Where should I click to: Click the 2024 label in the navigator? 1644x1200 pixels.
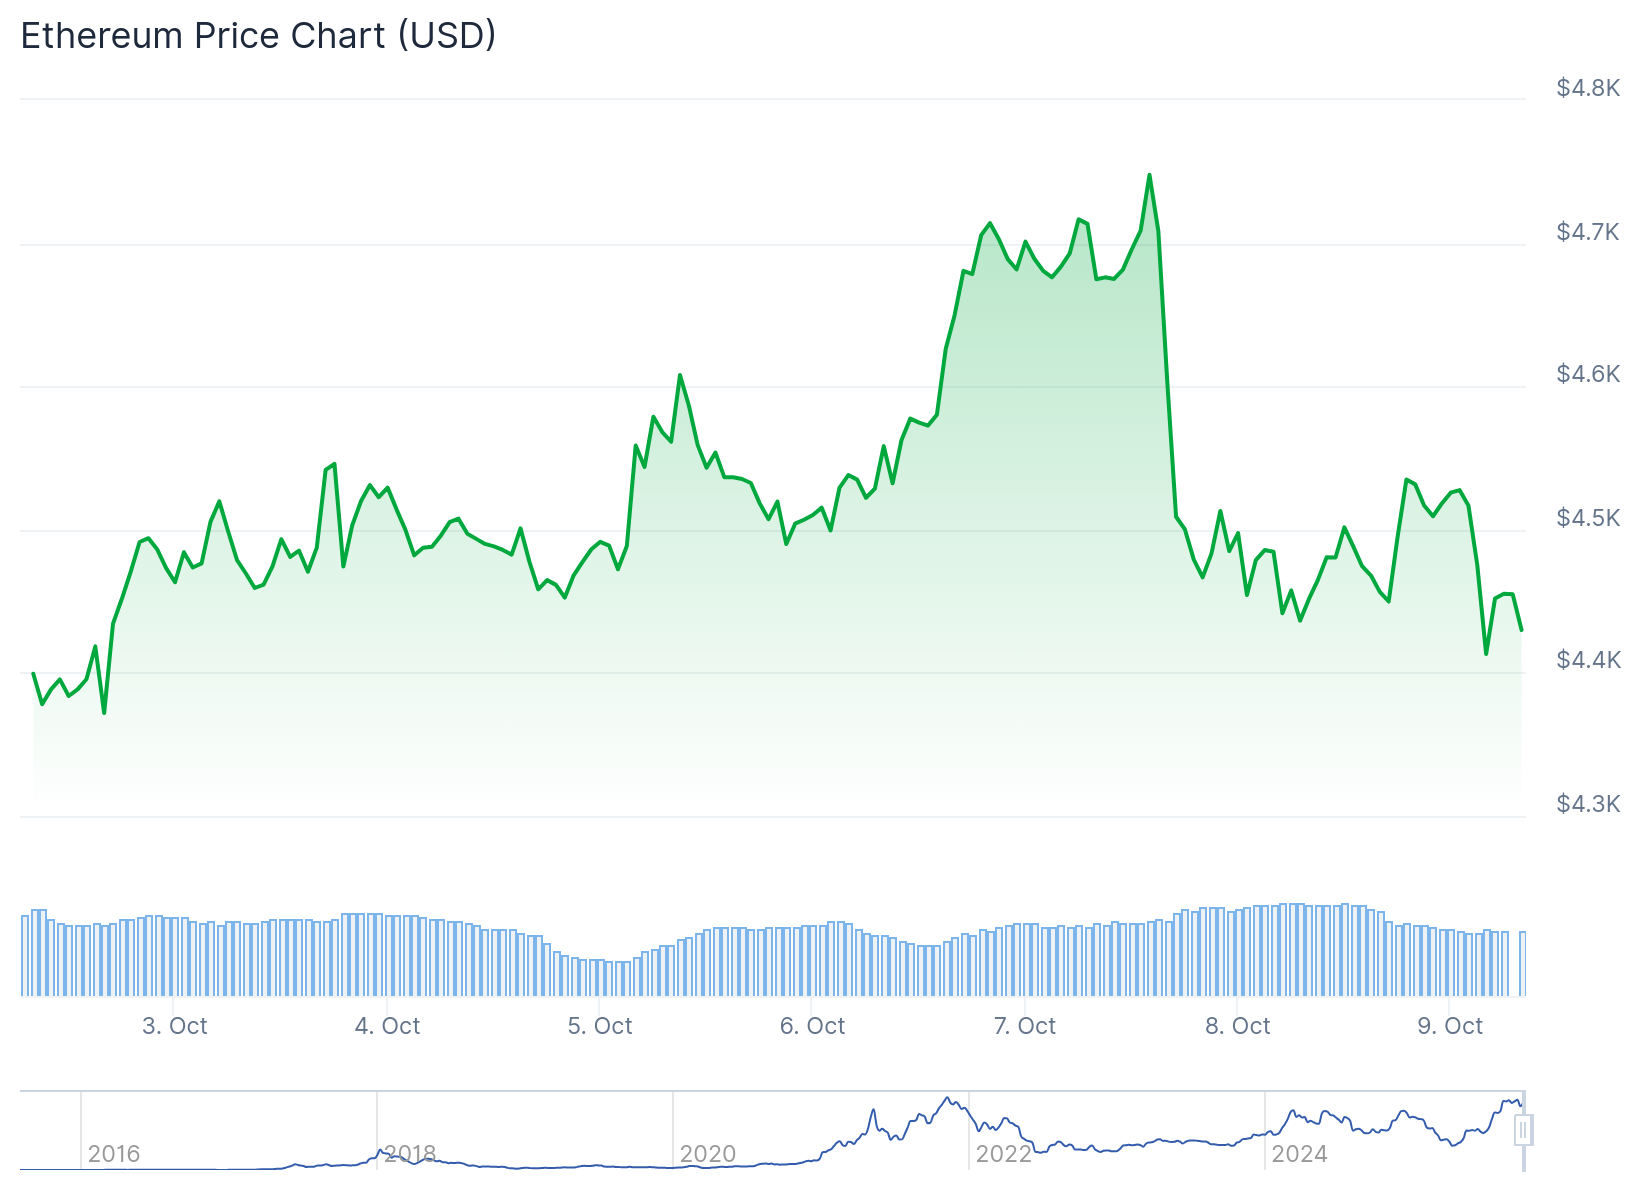(1299, 1154)
